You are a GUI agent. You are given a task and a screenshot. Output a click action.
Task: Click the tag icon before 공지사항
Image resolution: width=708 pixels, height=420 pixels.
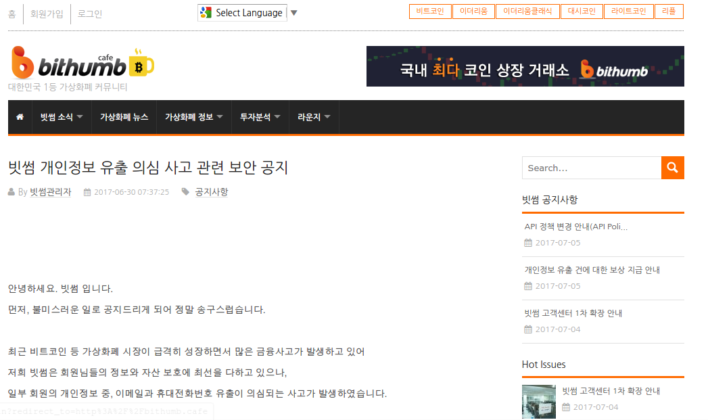click(185, 192)
